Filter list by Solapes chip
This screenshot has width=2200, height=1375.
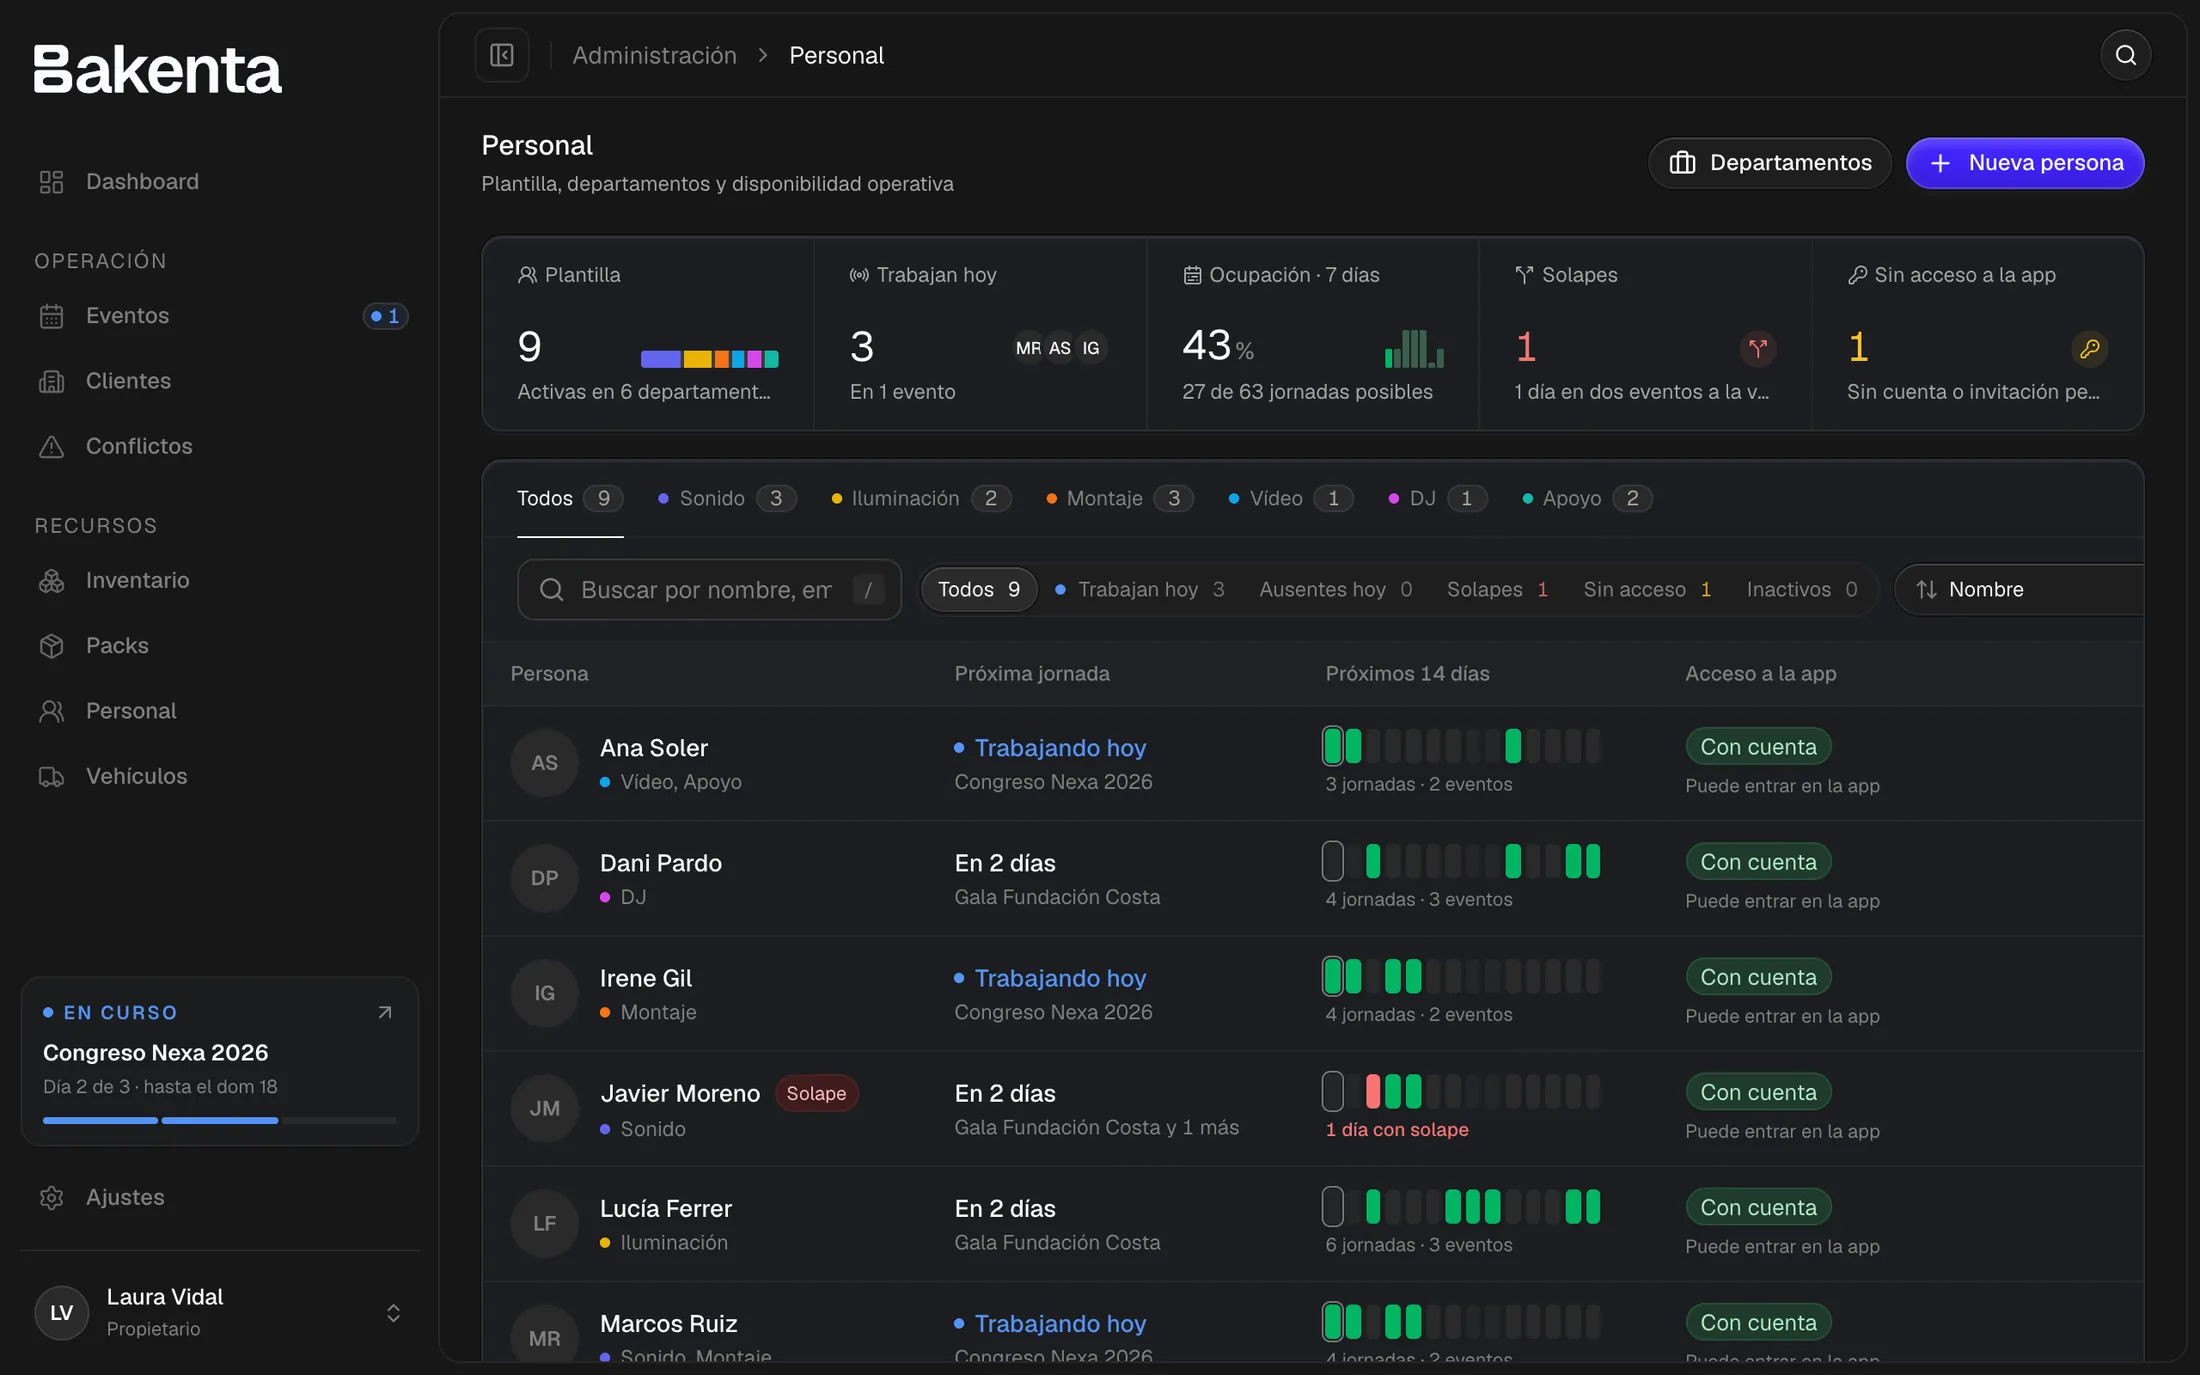[x=1497, y=589]
